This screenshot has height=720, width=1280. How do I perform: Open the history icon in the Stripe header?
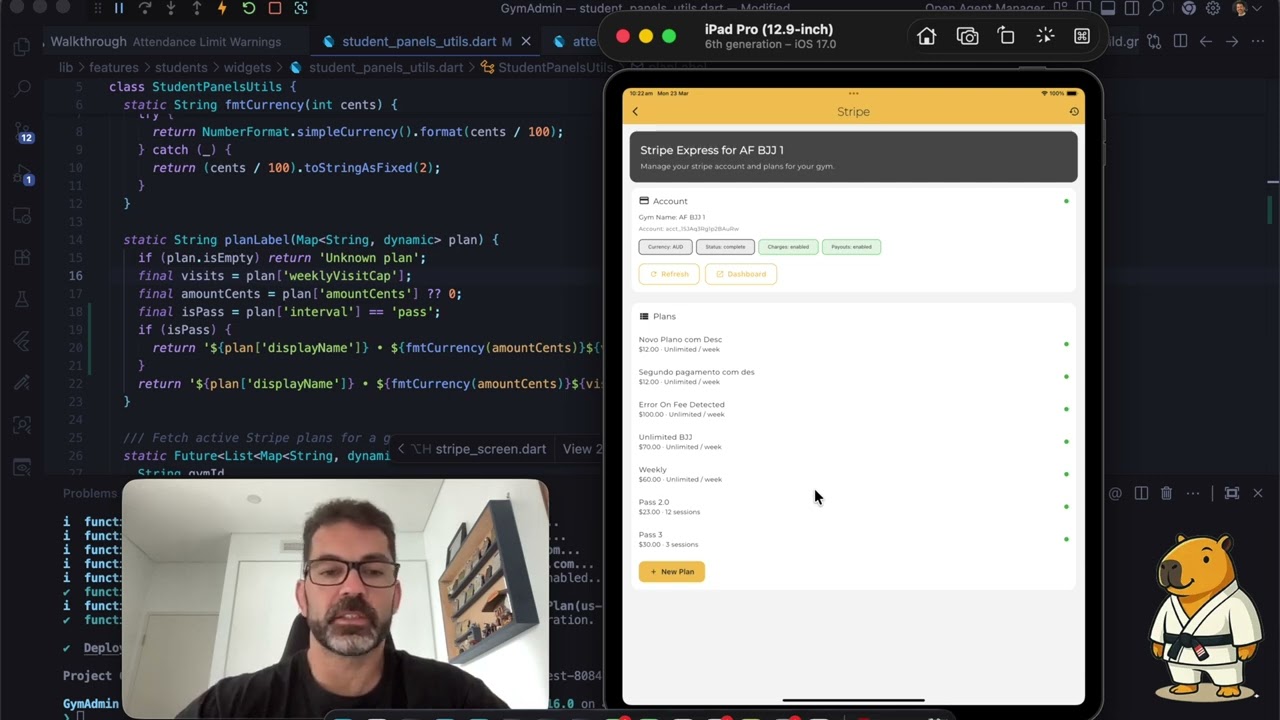pyautogui.click(x=1074, y=112)
